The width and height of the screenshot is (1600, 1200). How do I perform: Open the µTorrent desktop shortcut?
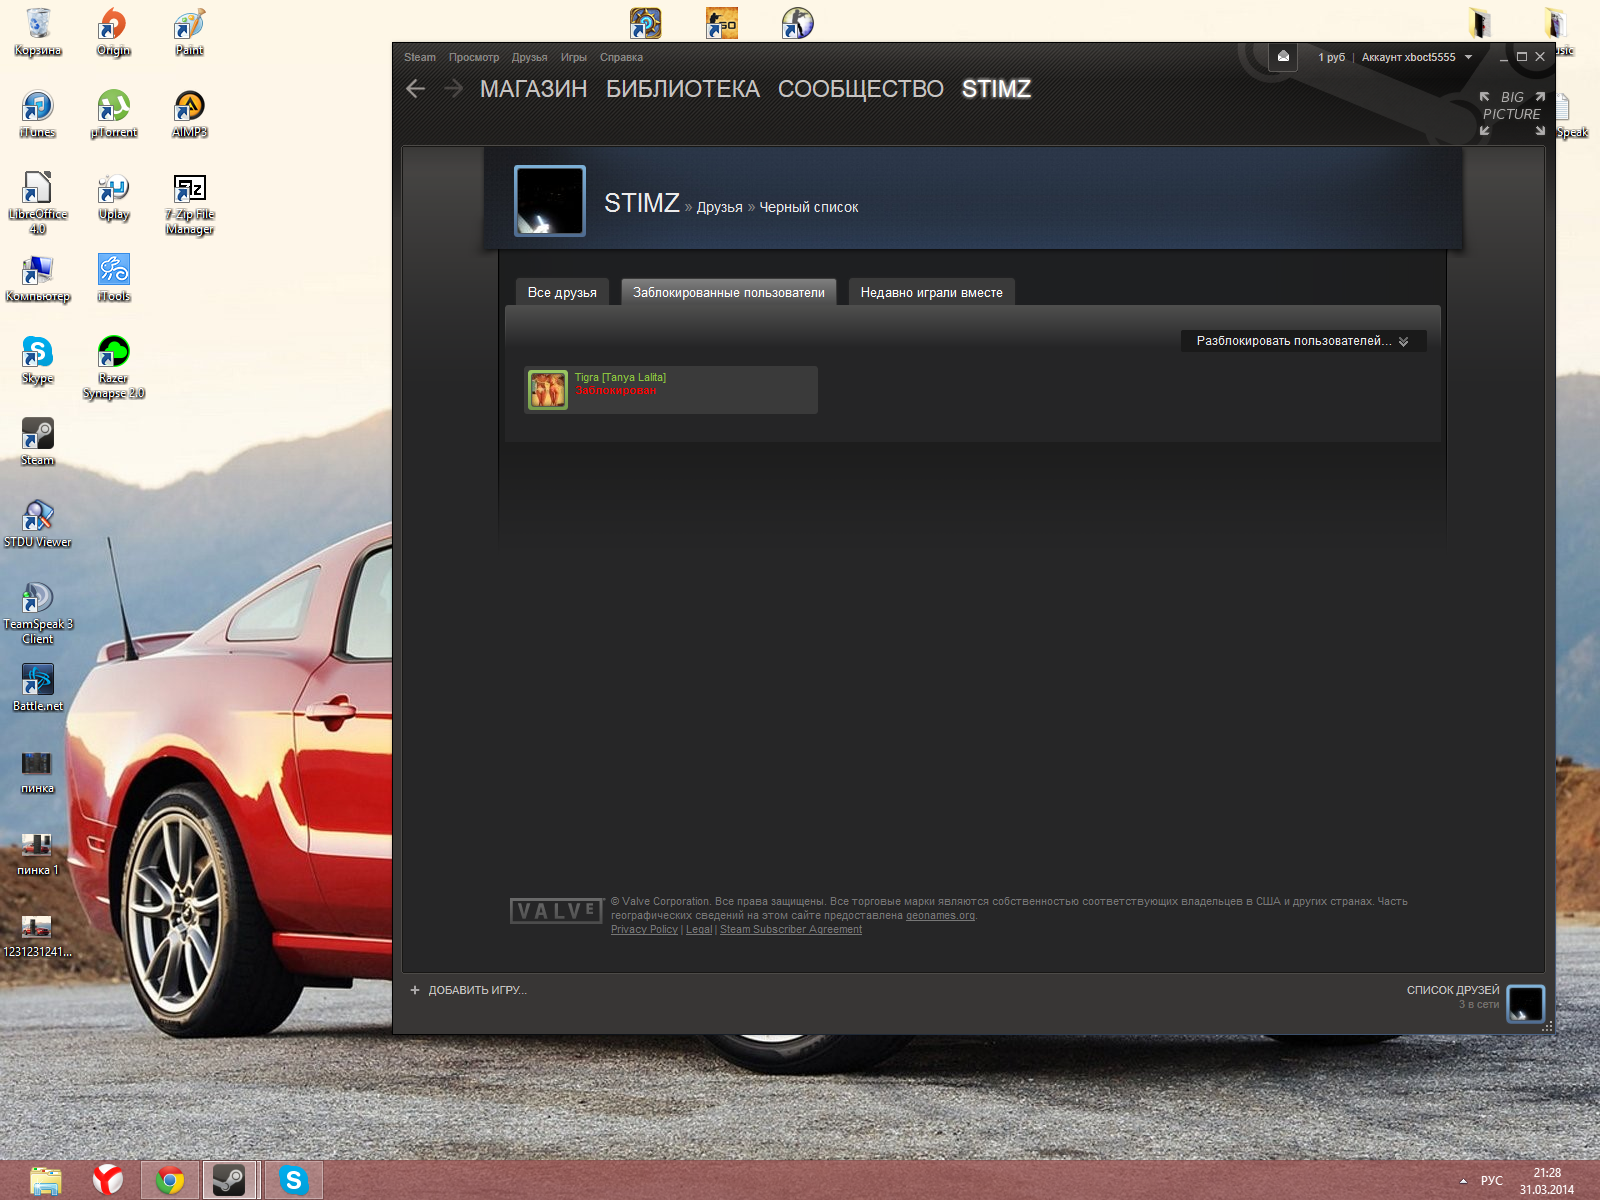click(x=113, y=113)
